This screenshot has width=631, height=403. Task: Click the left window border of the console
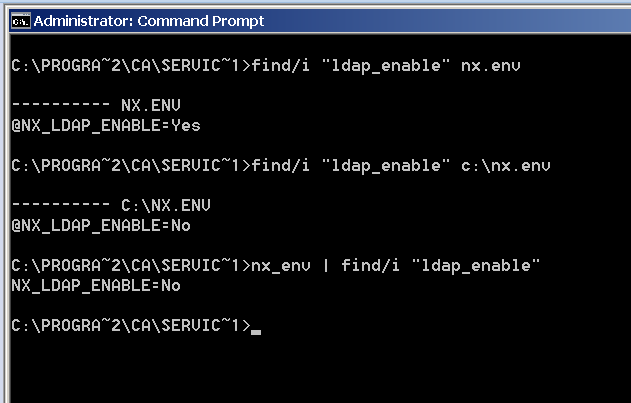[5, 217]
